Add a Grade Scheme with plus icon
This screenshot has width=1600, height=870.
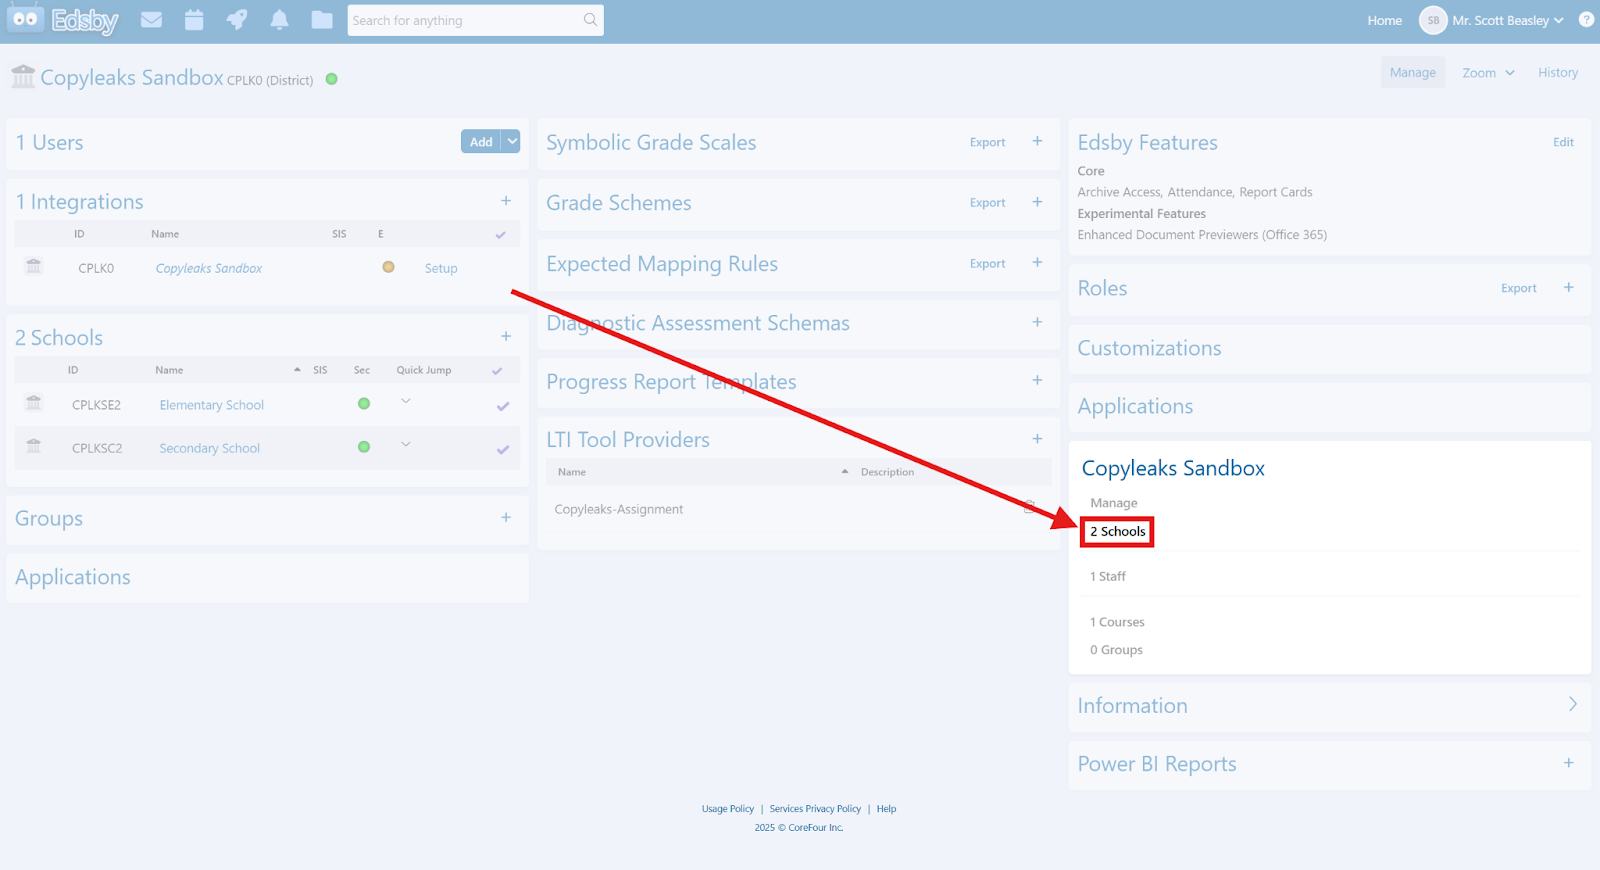tap(1037, 202)
